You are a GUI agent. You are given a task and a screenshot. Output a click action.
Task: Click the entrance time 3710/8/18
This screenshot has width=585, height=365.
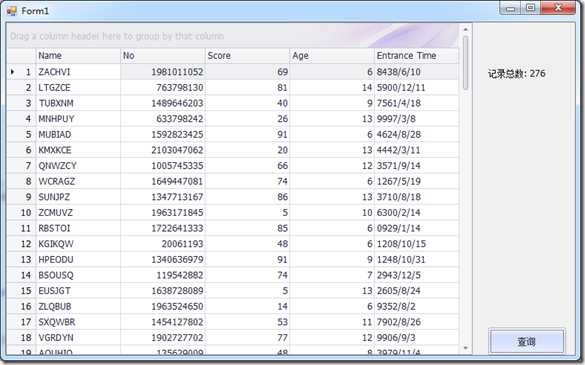click(x=417, y=197)
